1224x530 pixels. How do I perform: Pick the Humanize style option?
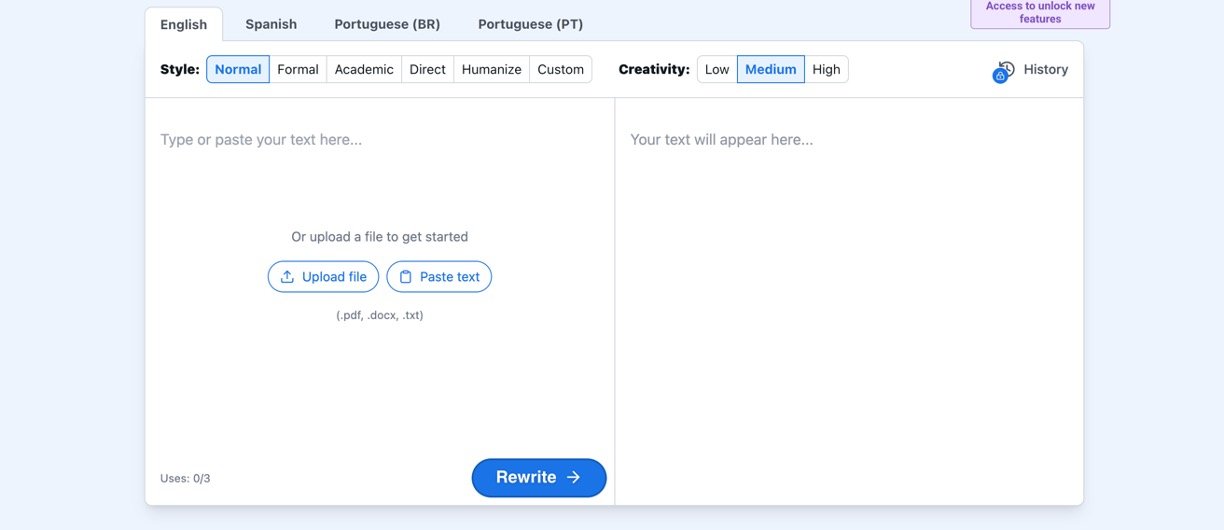pos(491,69)
